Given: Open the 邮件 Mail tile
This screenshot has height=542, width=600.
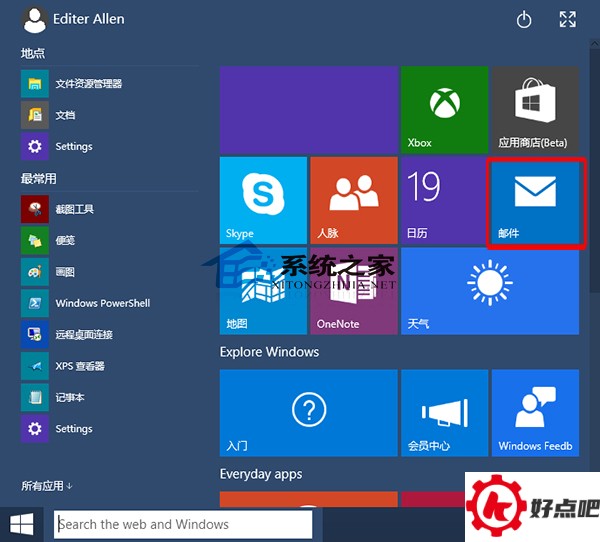Looking at the screenshot, I should pyautogui.click(x=536, y=203).
